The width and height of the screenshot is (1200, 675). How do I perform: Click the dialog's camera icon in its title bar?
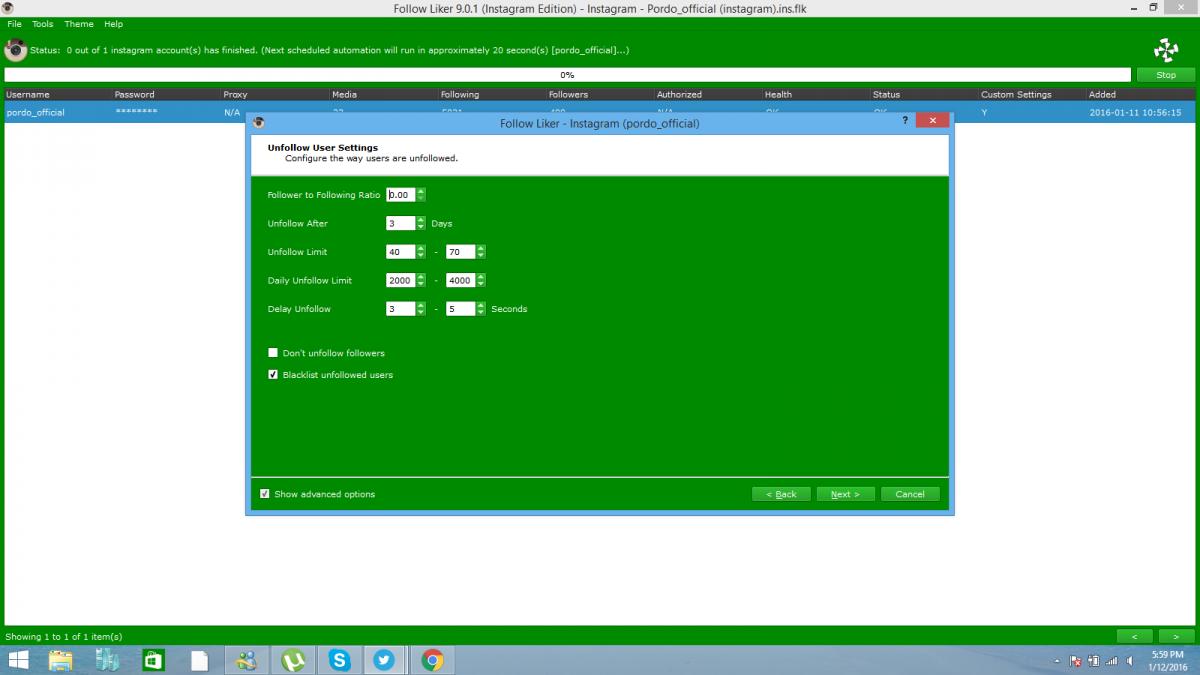tap(259, 122)
